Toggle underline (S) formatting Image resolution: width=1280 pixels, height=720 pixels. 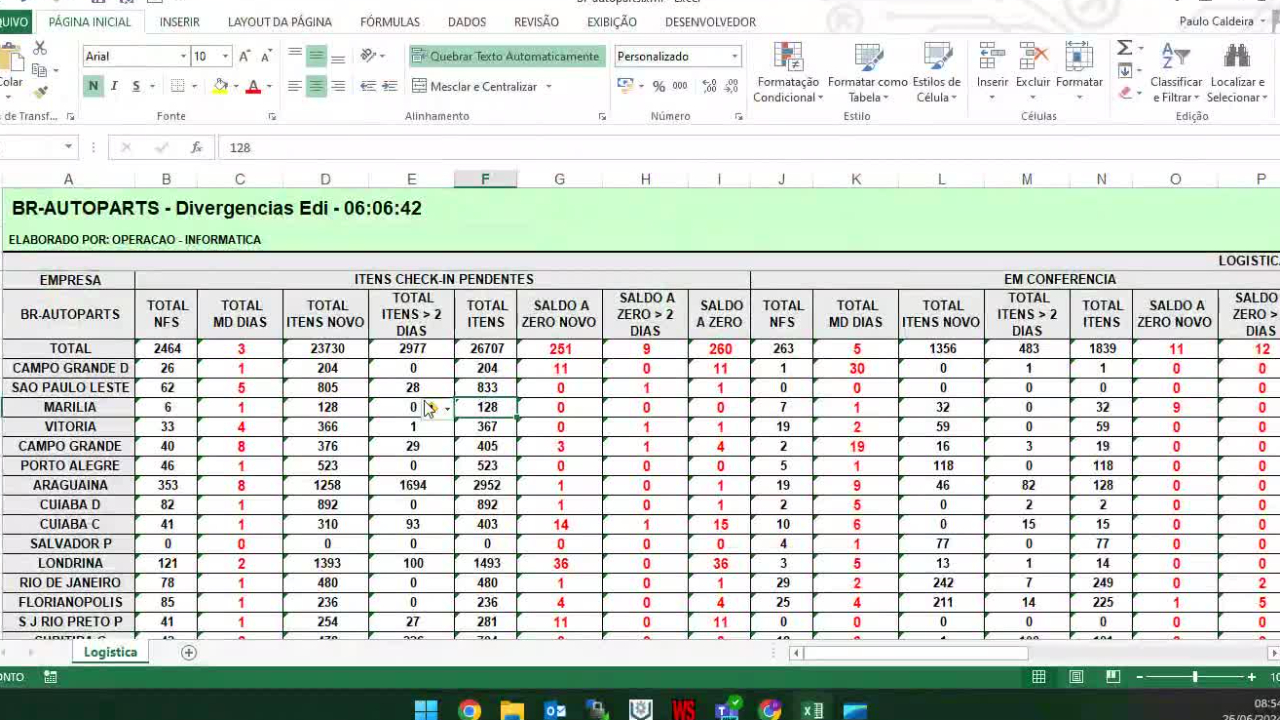click(x=134, y=87)
